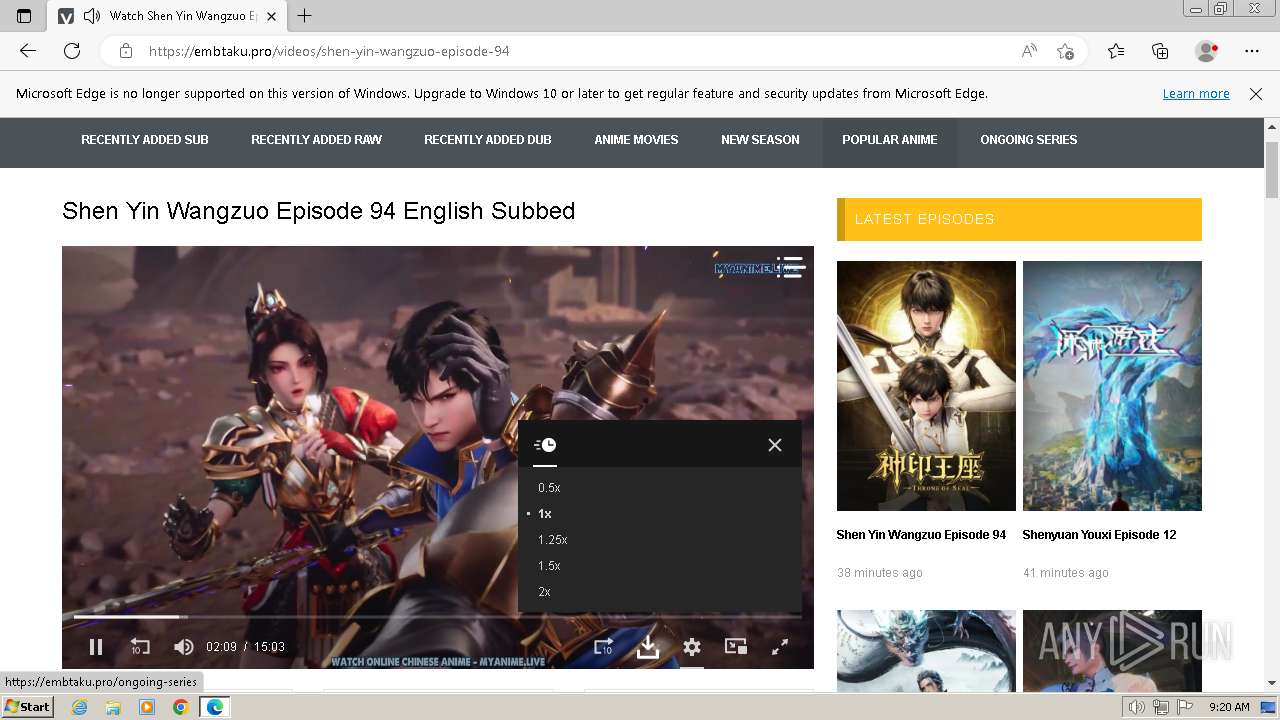Click the 41 minutes ago timestamp
This screenshot has width=1280, height=720.
[1066, 573]
